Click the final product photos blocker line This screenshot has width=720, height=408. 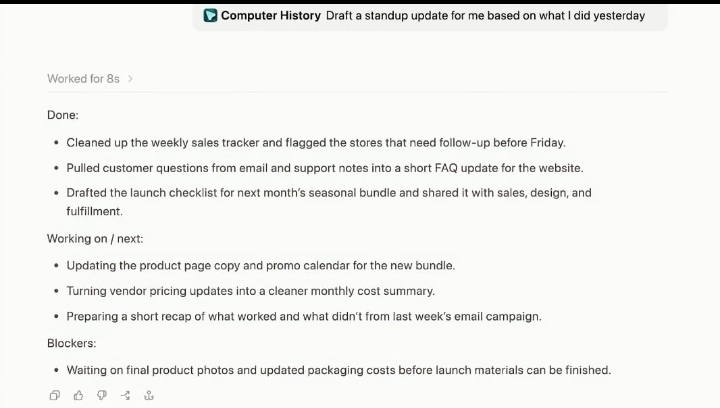point(339,370)
